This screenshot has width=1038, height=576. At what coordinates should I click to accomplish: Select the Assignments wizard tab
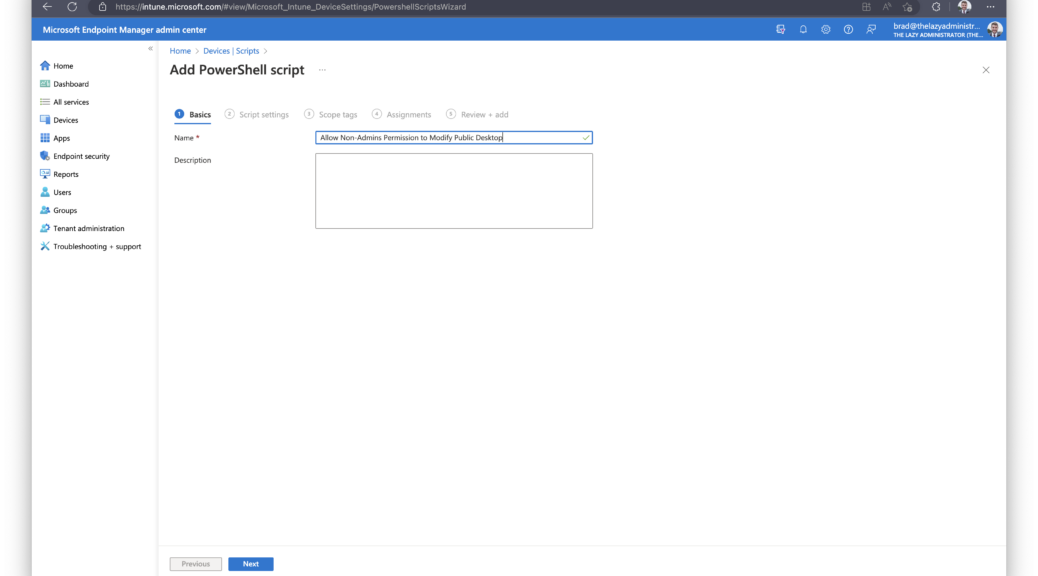tap(401, 115)
